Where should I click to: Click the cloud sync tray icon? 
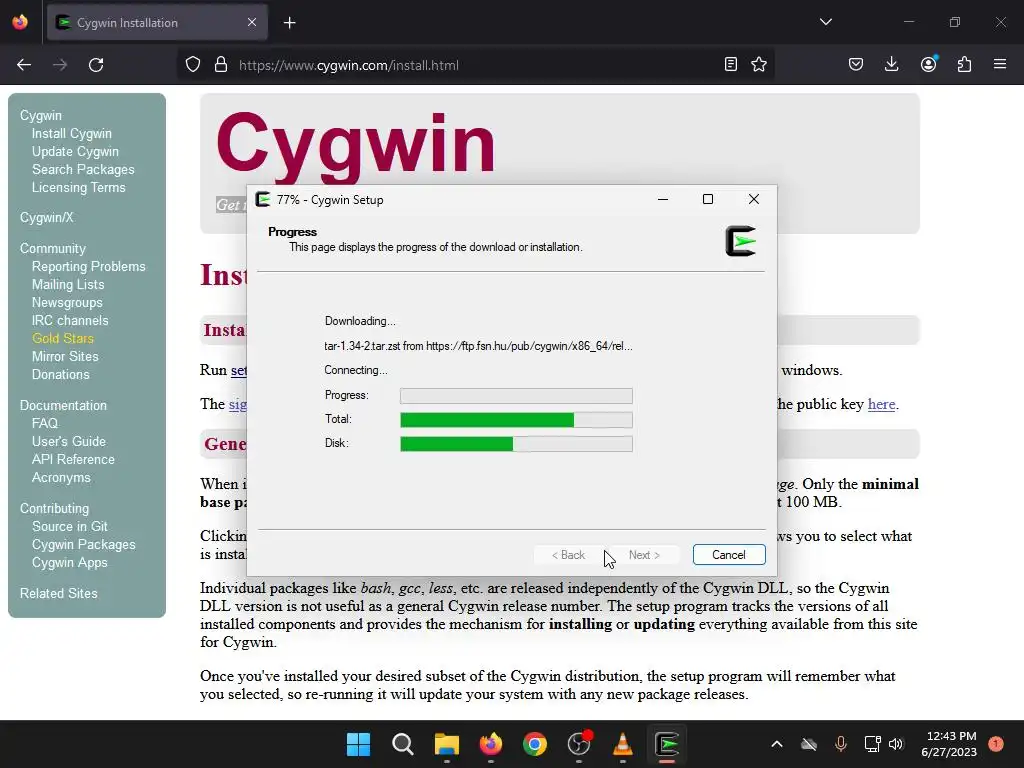pyautogui.click(x=808, y=744)
